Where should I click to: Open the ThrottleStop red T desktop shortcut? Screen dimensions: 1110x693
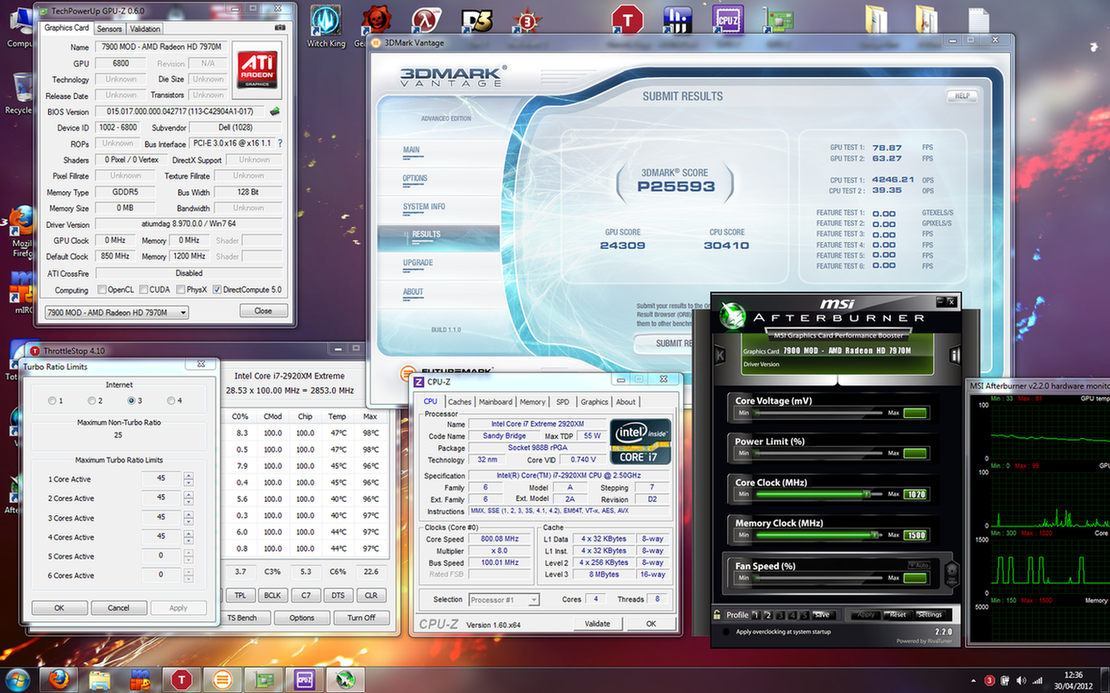point(626,20)
